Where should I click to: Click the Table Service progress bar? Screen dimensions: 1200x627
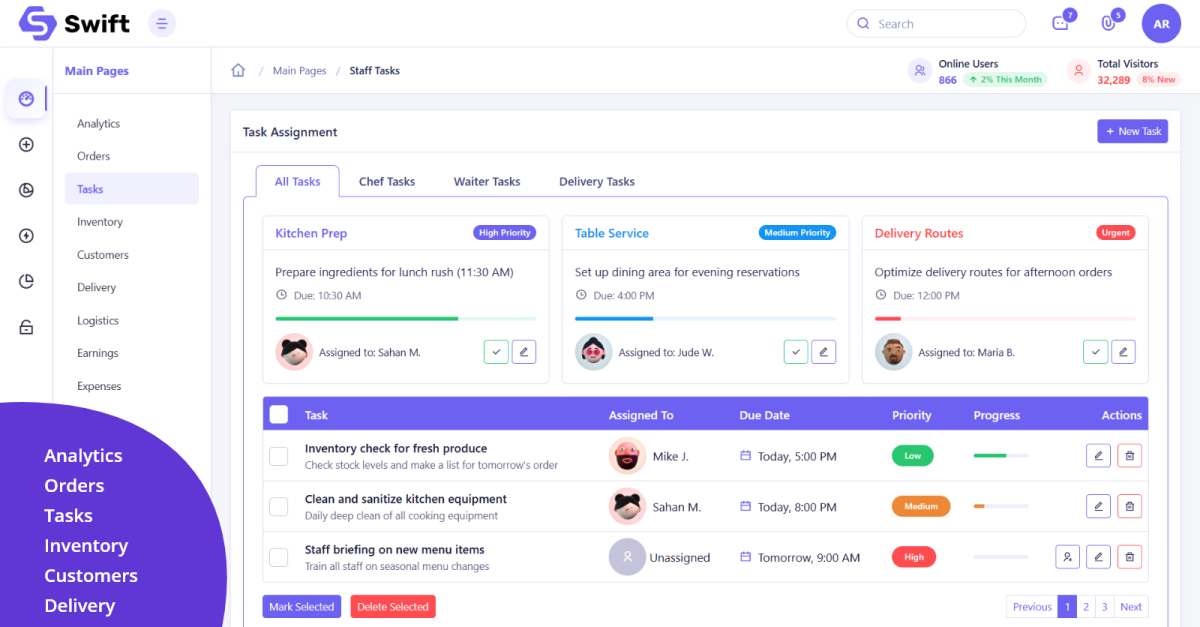(705, 317)
